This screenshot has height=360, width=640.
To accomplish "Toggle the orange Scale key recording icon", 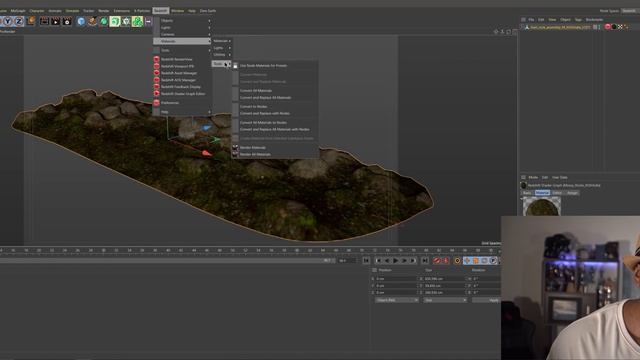I will coord(476,260).
